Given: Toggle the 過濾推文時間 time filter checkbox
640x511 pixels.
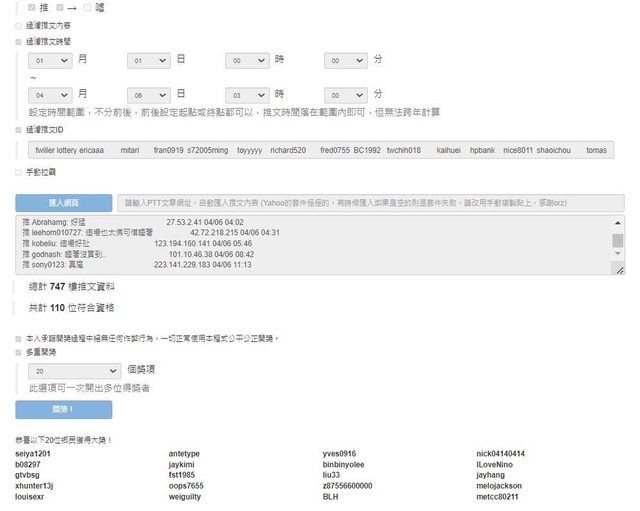Looking at the screenshot, I should pos(19,42).
